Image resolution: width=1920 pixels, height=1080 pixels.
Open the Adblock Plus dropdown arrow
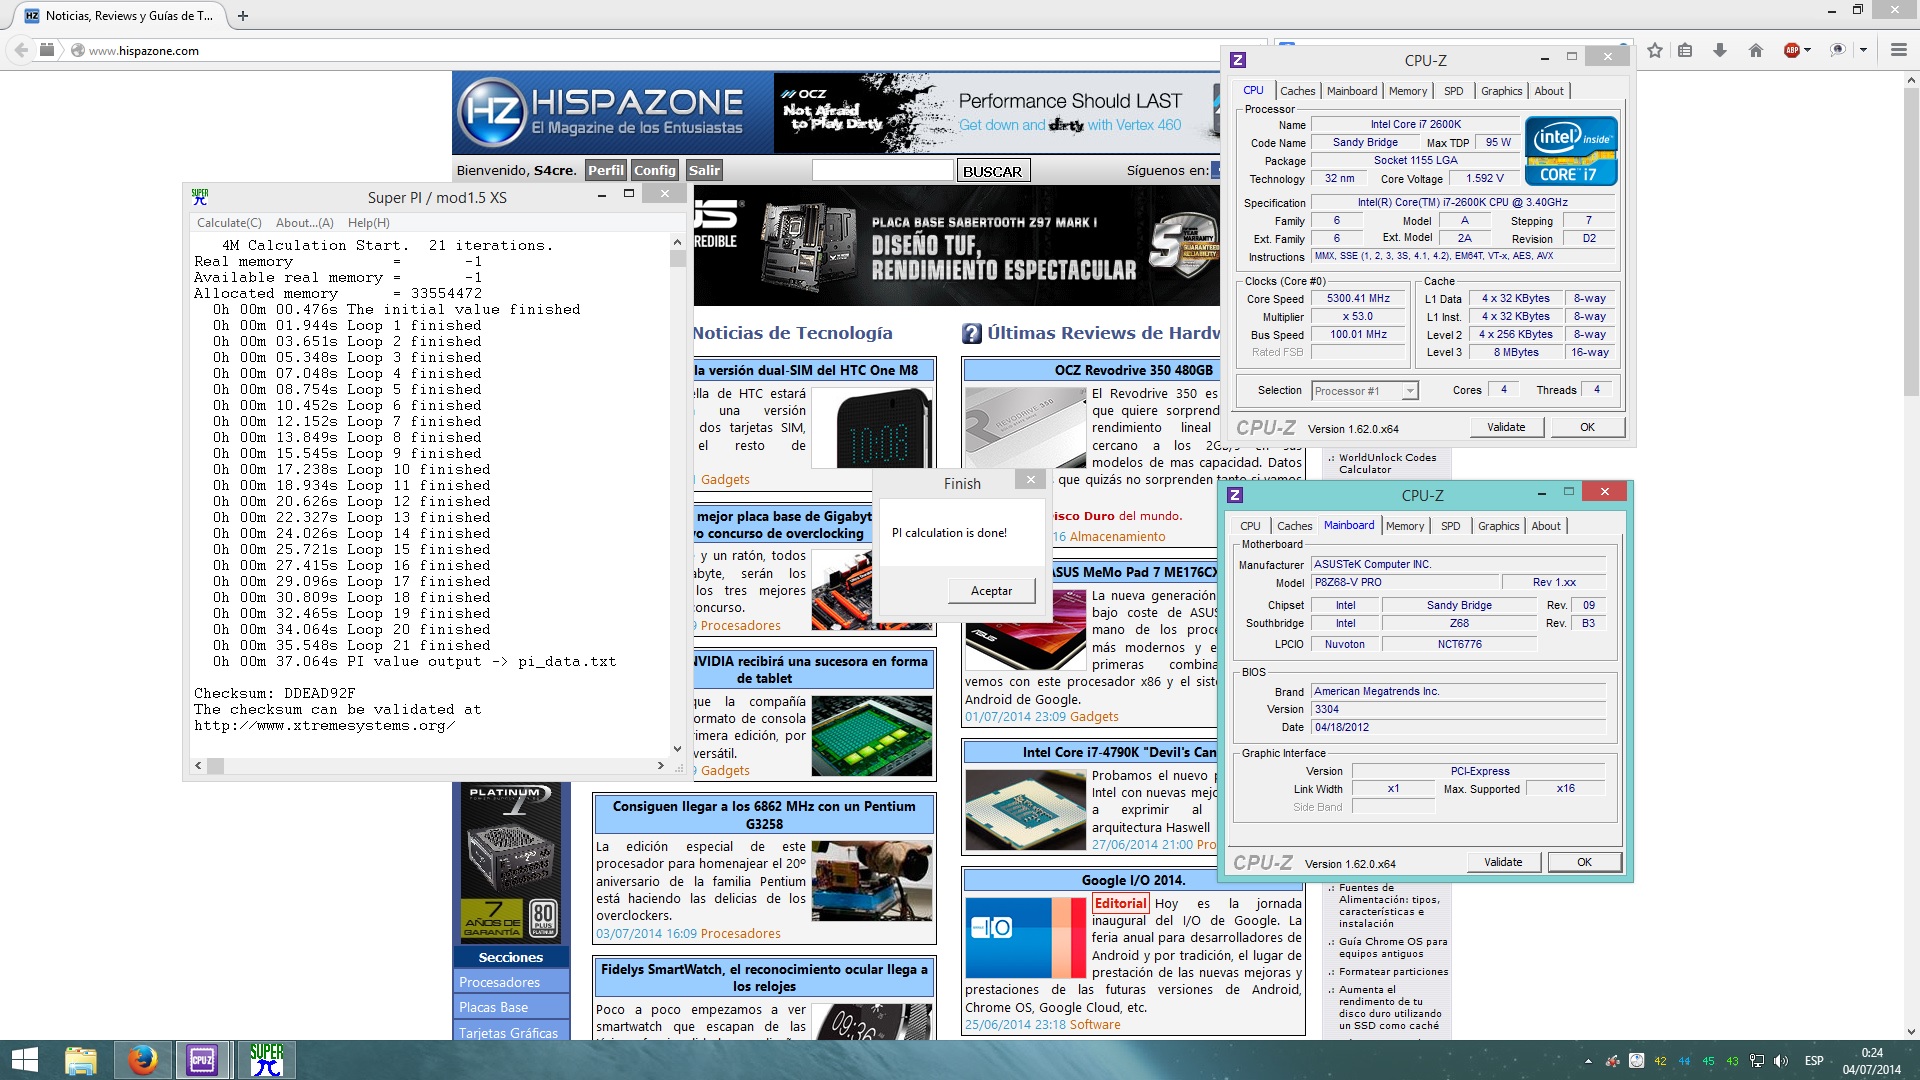coord(1807,50)
